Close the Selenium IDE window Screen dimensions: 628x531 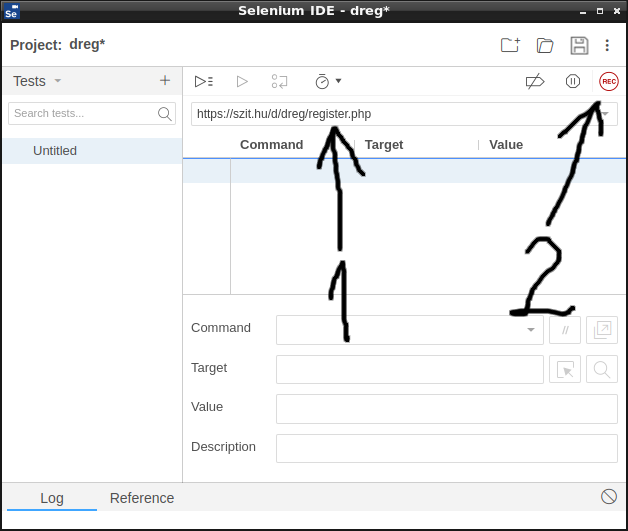[x=617, y=11]
